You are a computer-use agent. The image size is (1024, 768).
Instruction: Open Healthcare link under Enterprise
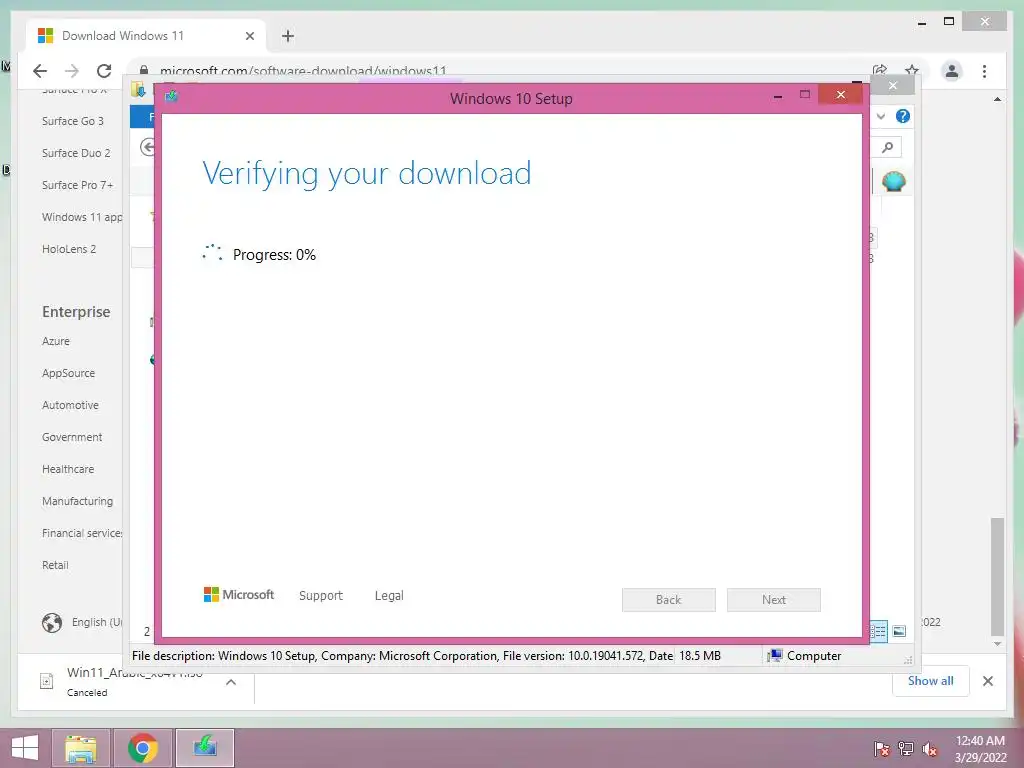68,469
